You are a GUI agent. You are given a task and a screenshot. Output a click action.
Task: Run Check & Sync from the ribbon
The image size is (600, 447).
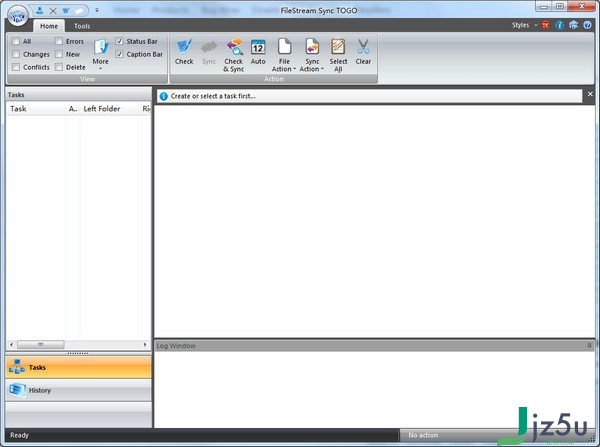tap(234, 55)
